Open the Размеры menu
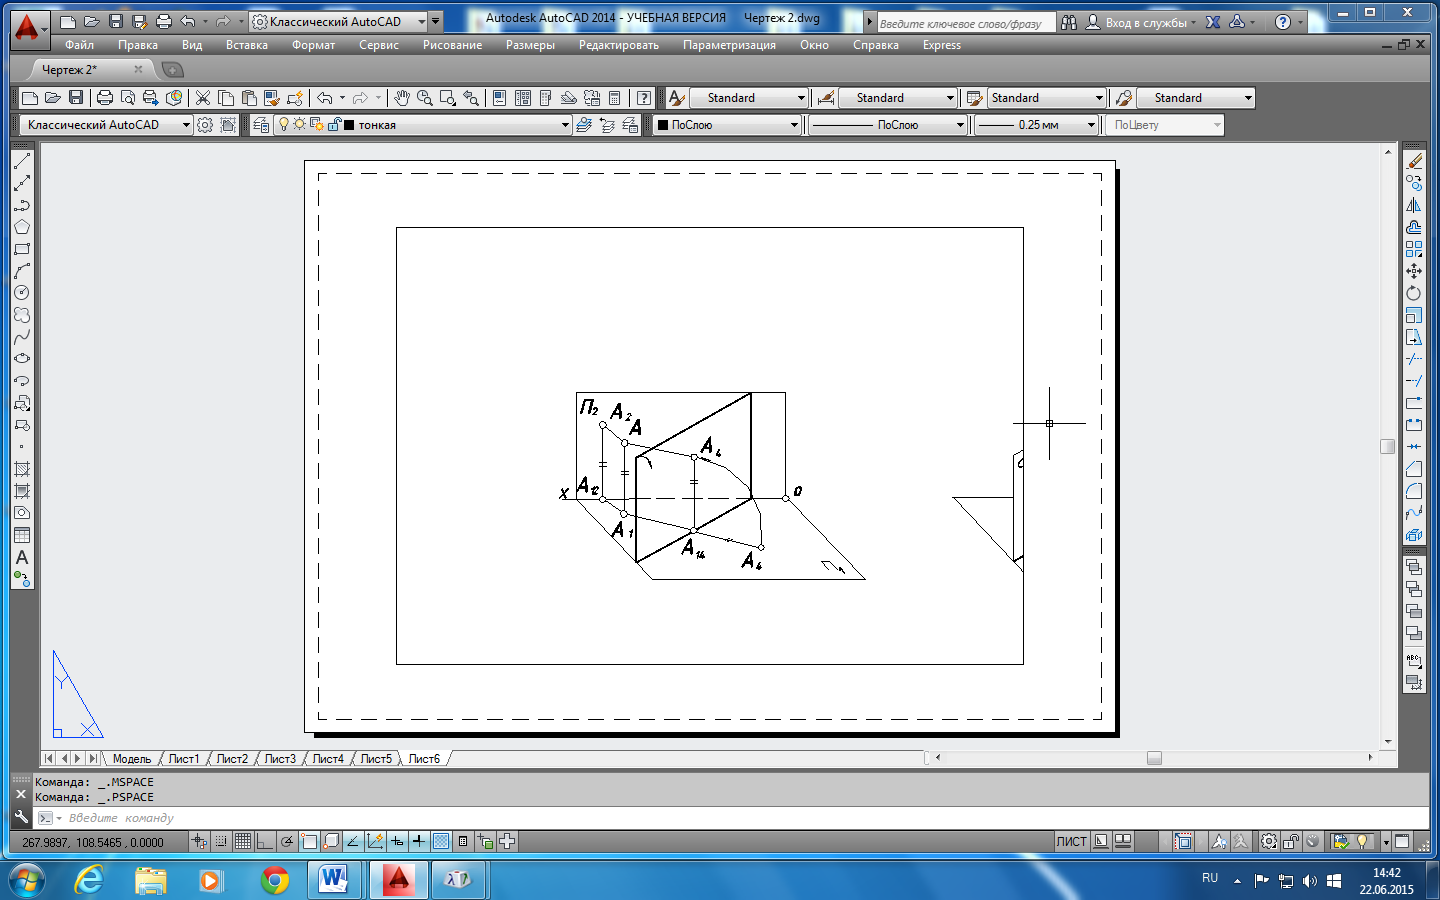Screen dimensions: 1440x900 (530, 45)
